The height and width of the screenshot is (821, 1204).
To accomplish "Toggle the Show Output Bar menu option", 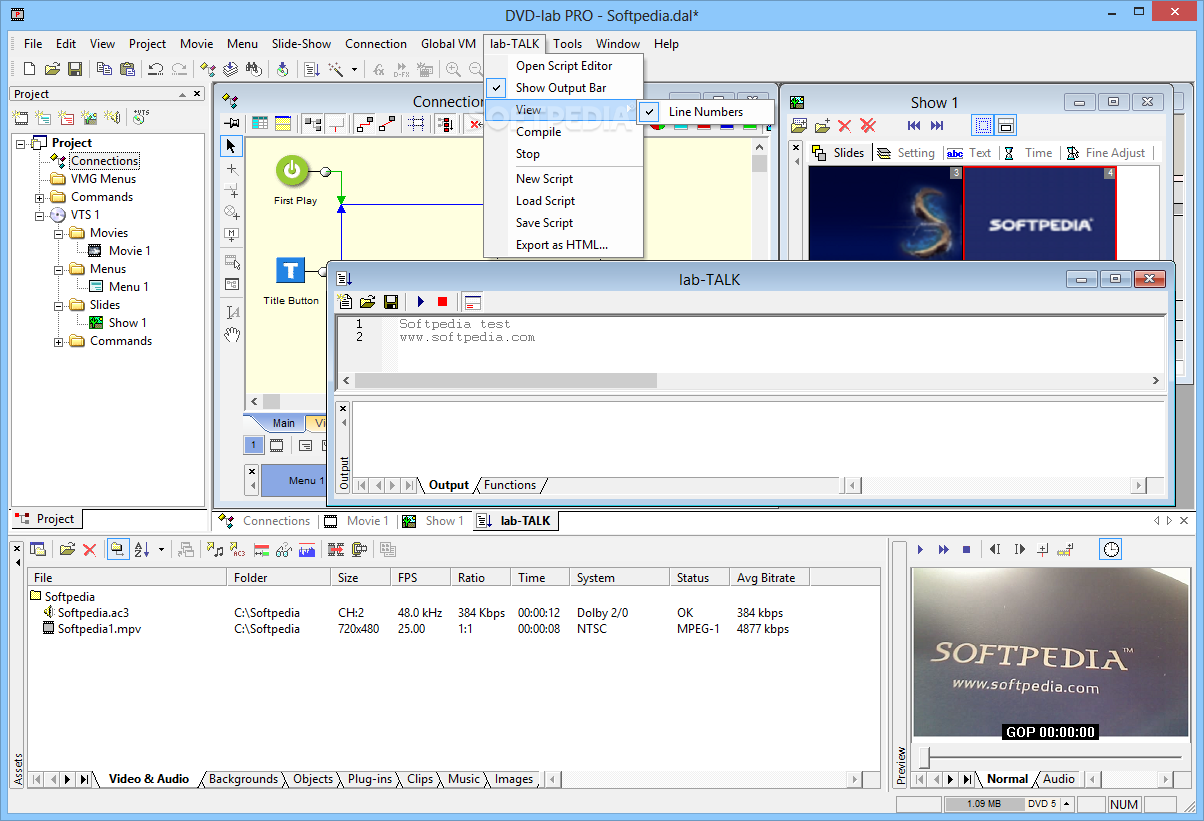I will 561,88.
